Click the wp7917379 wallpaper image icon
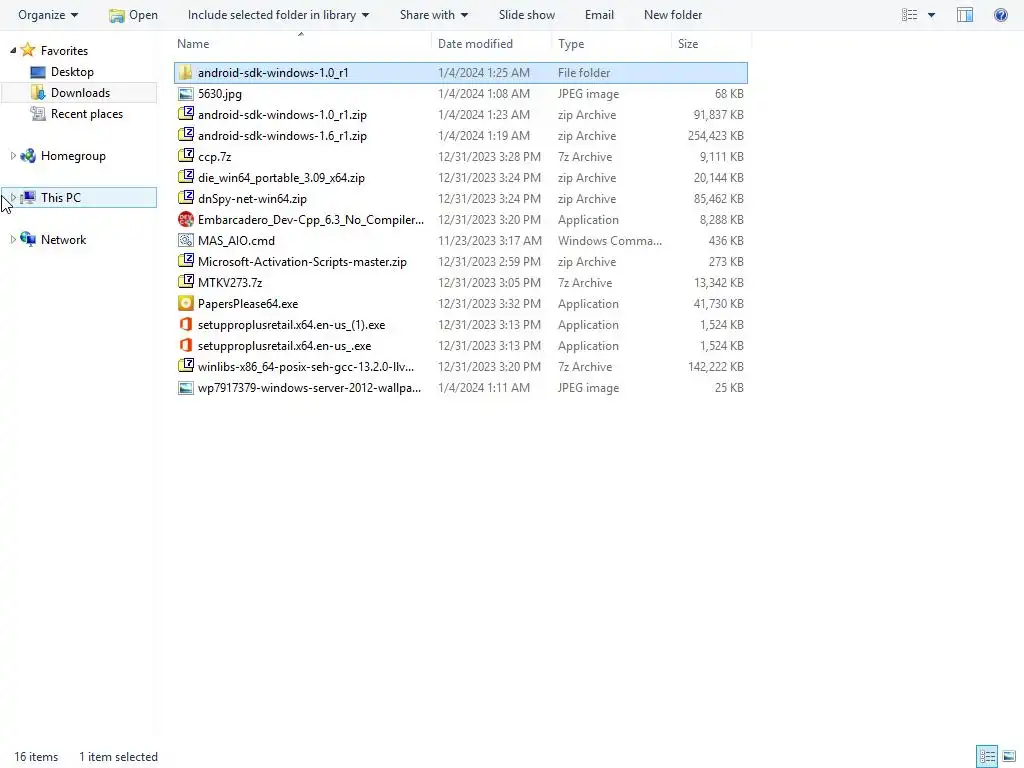1024x768 pixels. pos(185,387)
